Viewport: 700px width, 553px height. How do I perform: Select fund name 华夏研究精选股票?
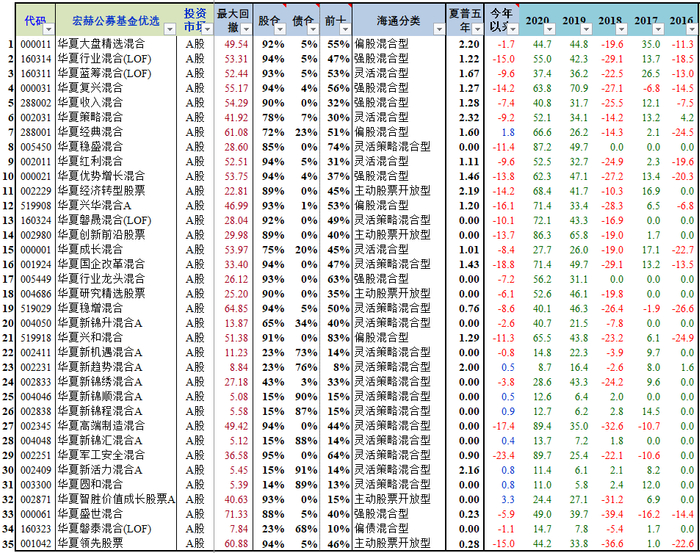pyautogui.click(x=101, y=294)
